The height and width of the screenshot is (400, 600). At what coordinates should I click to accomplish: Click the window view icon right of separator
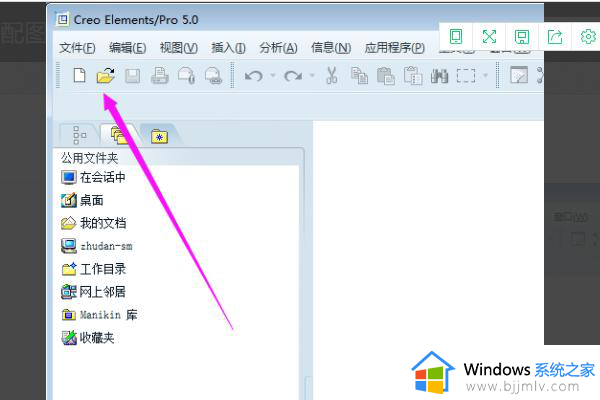[518, 75]
